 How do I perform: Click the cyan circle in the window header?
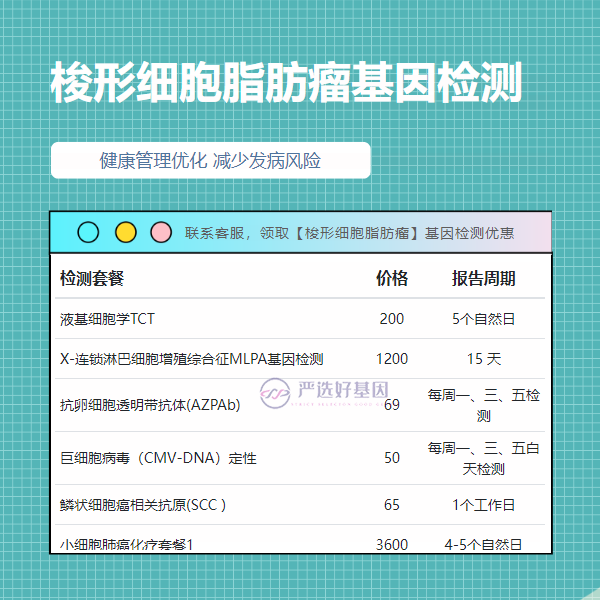point(88,232)
